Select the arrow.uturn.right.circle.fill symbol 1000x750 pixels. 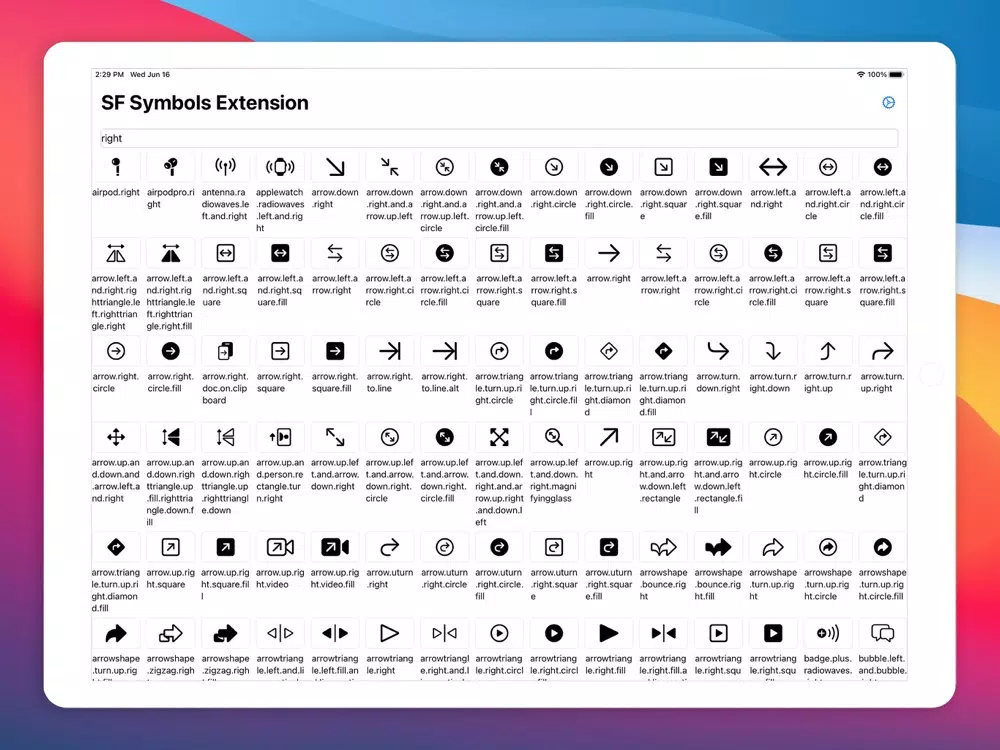tap(499, 547)
